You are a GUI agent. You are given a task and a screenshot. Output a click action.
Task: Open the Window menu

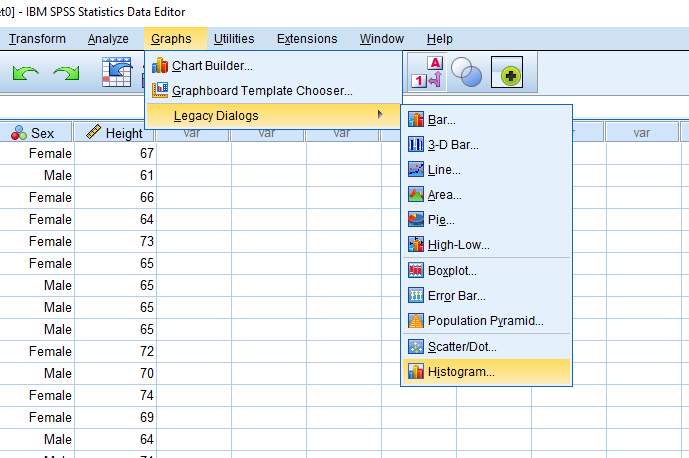pyautogui.click(x=382, y=39)
